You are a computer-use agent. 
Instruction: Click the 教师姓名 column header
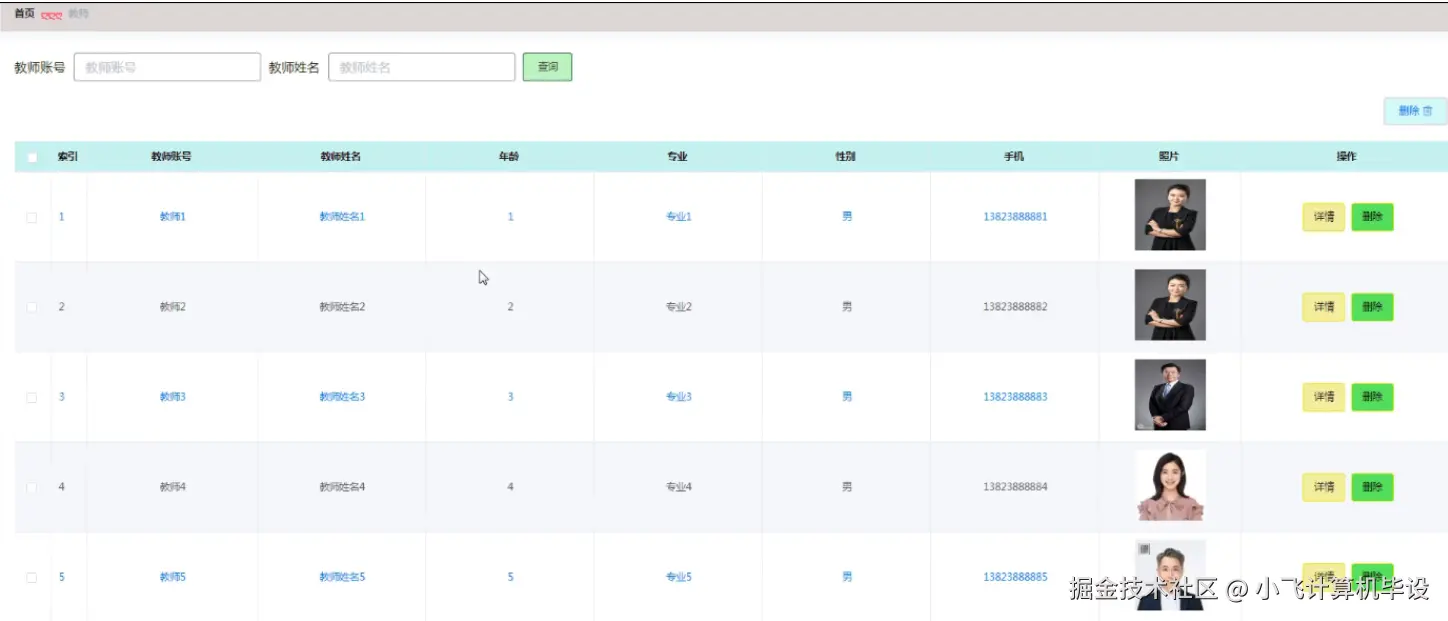pos(341,157)
